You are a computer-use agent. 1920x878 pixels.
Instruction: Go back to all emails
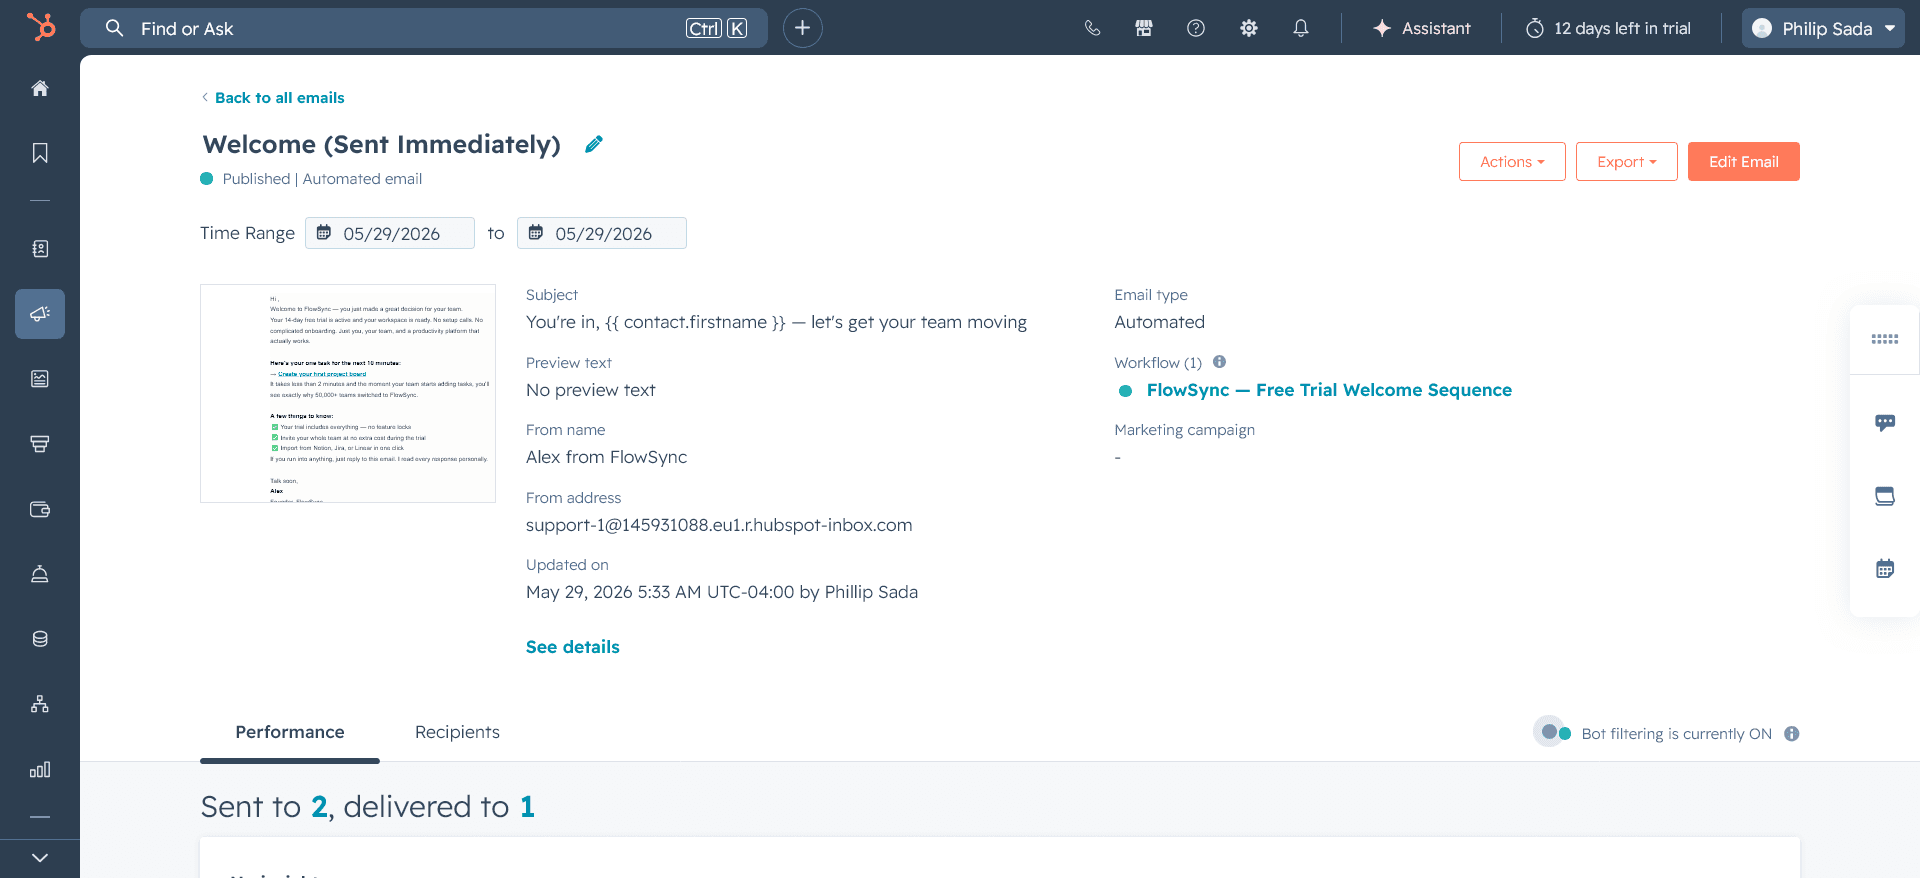pyautogui.click(x=272, y=98)
